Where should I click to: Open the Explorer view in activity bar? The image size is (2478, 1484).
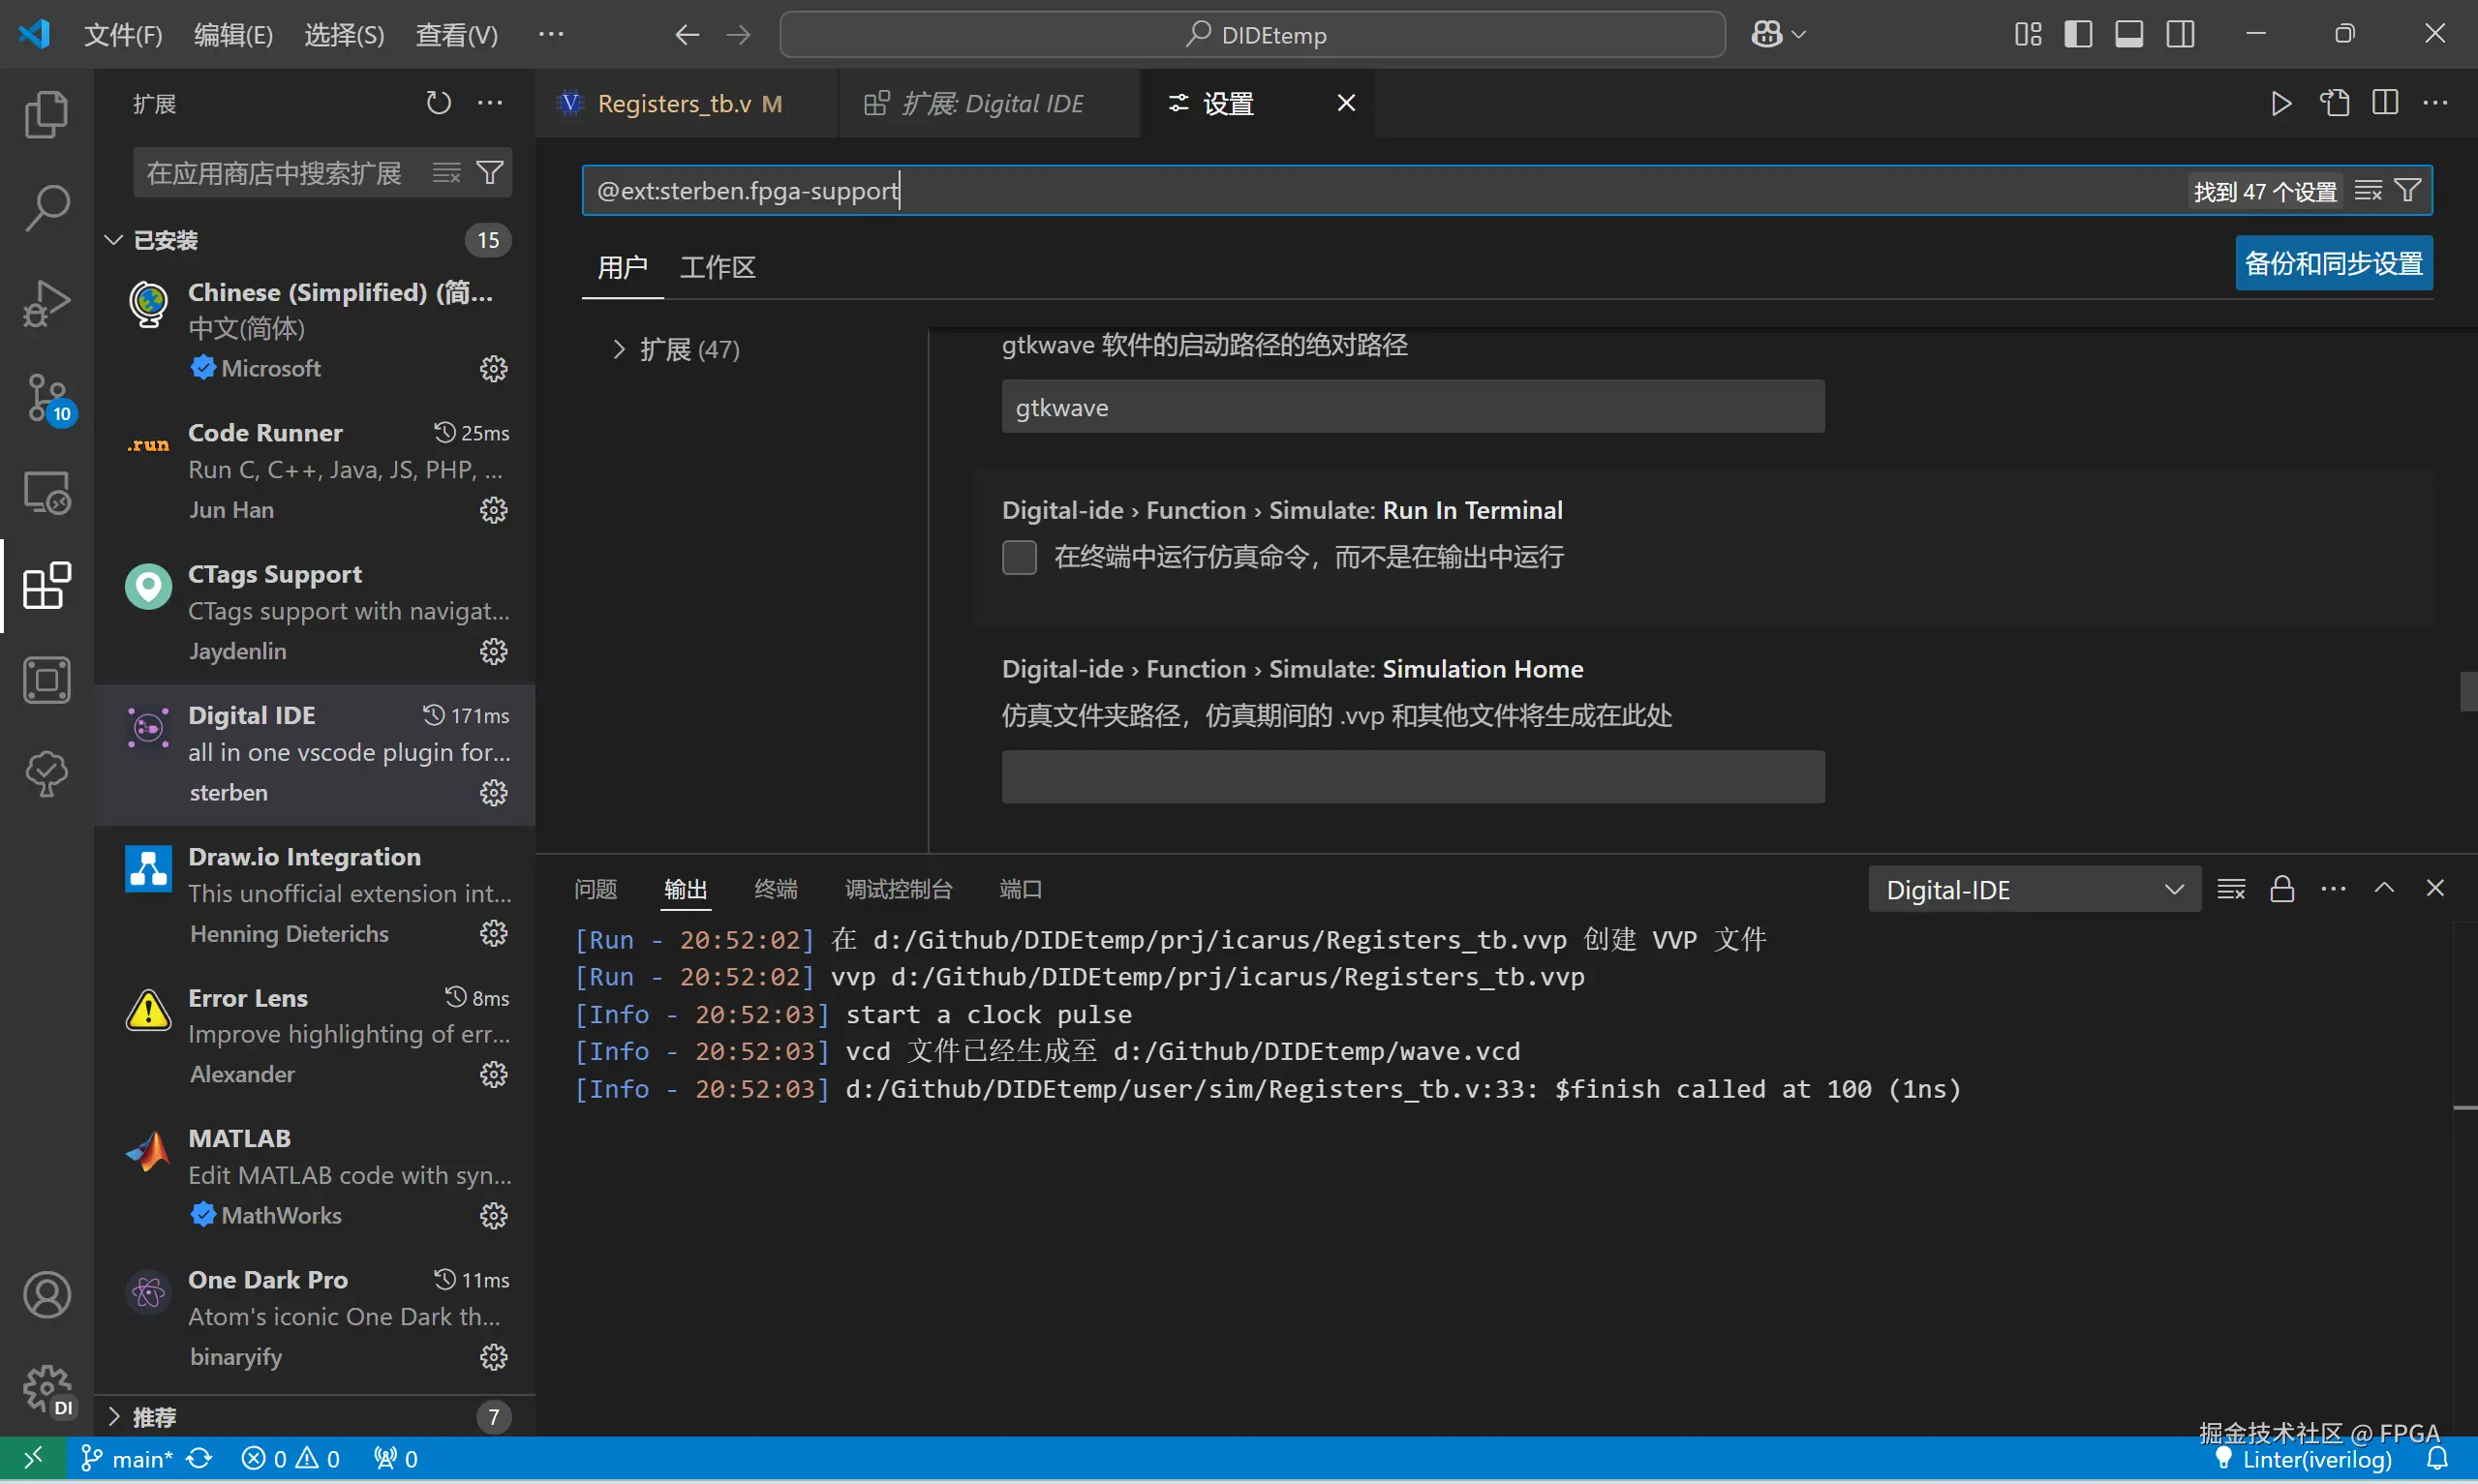(x=46, y=114)
